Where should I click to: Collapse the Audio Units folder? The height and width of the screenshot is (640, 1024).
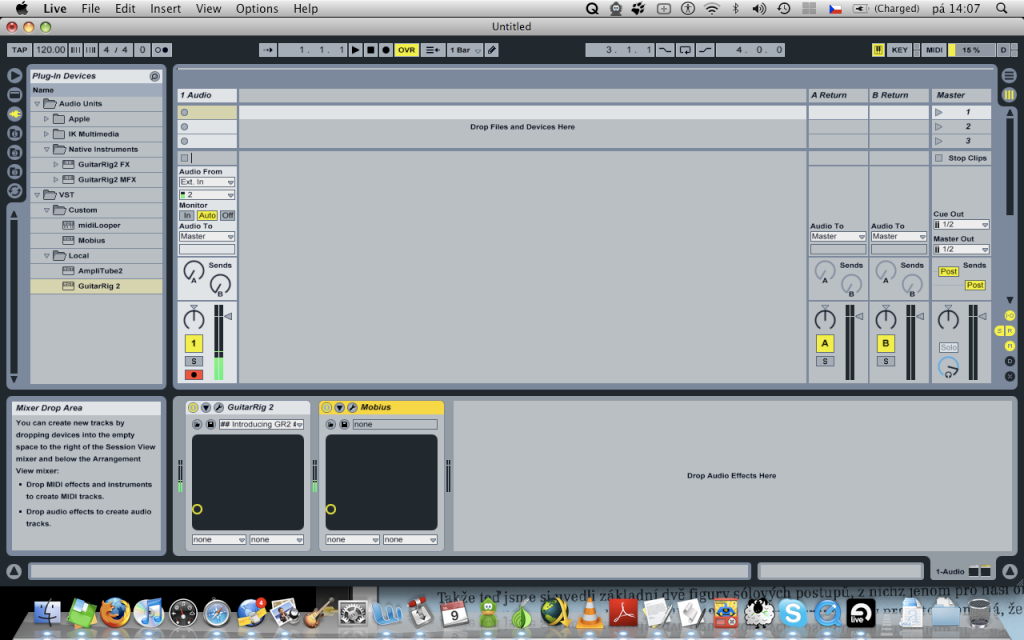[x=37, y=104]
